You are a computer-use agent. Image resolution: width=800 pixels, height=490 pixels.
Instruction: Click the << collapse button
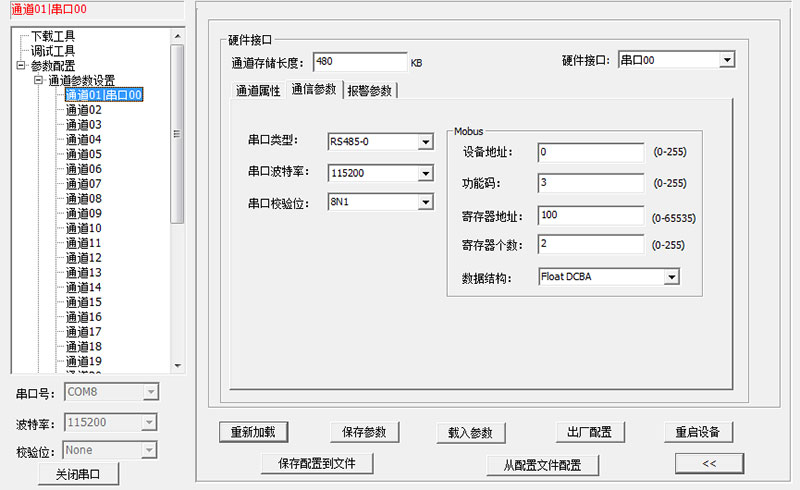coord(709,463)
